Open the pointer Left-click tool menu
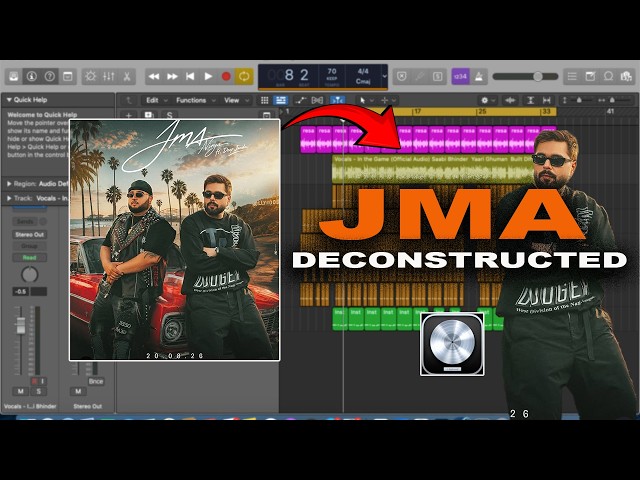Screen dimensions: 640x480 pos(366,100)
